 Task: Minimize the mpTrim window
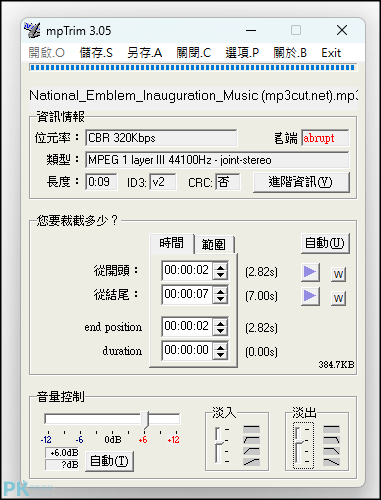(x=251, y=30)
